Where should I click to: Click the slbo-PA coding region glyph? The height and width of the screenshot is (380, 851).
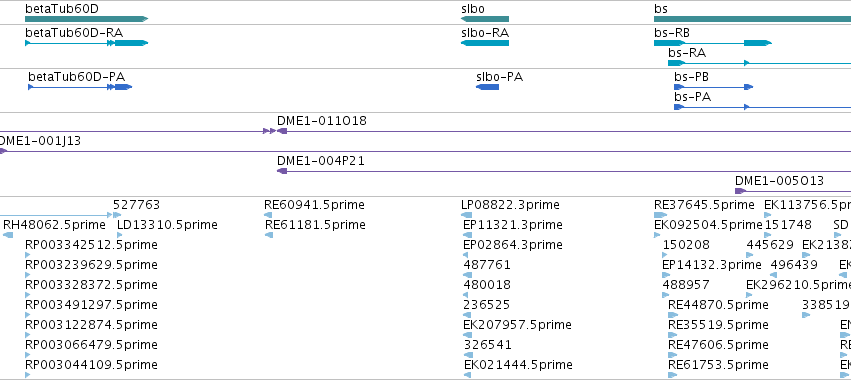point(487,87)
